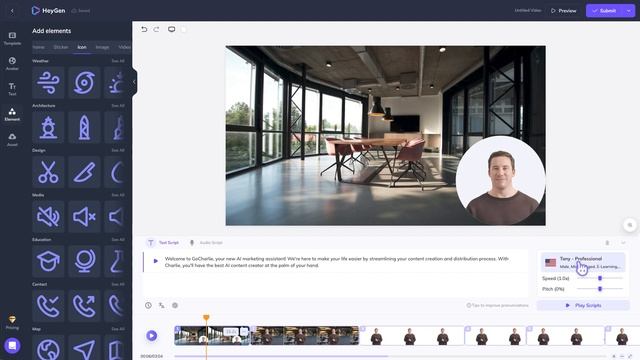Select the Audio Script tab
The image size is (640, 360).
[x=206, y=242]
